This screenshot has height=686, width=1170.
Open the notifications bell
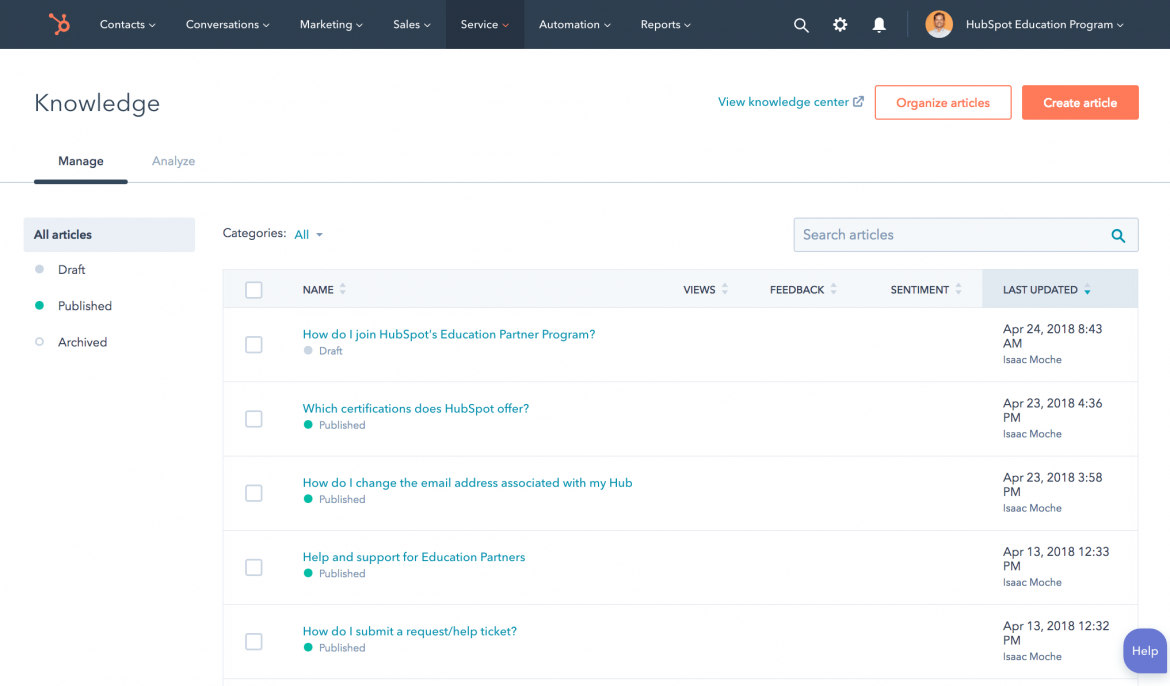click(x=878, y=24)
